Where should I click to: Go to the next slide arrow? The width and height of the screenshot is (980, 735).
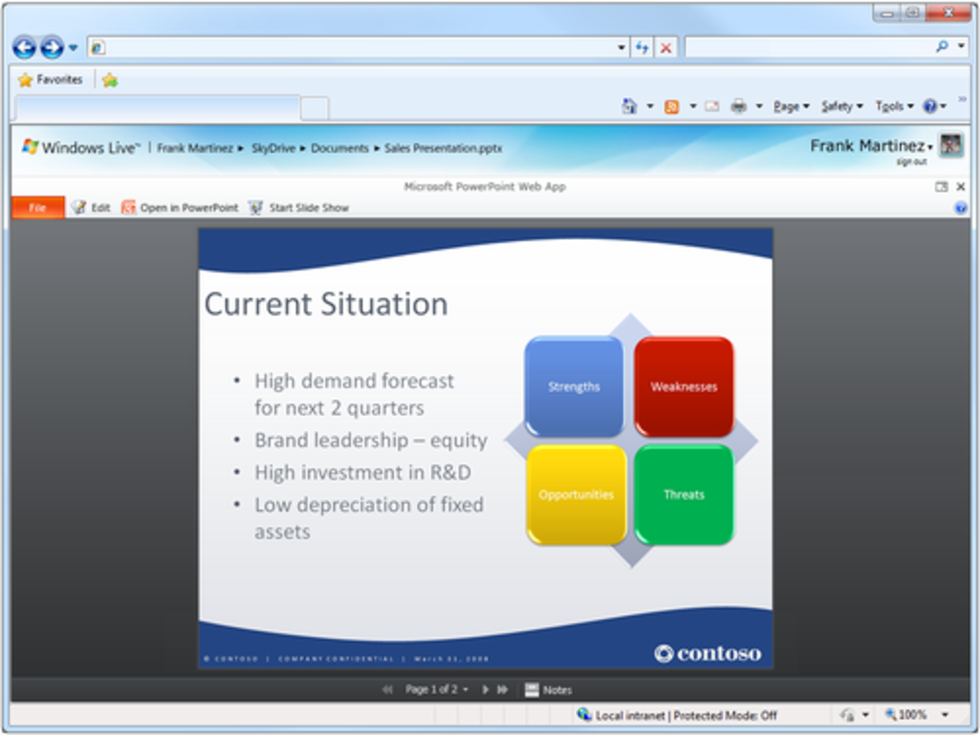click(486, 689)
